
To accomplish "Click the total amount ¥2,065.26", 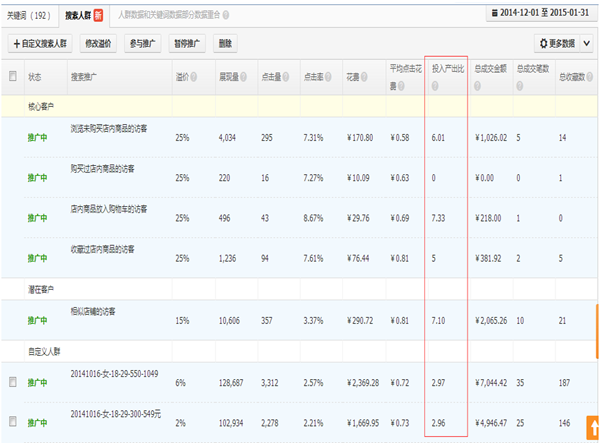I will click(x=491, y=321).
